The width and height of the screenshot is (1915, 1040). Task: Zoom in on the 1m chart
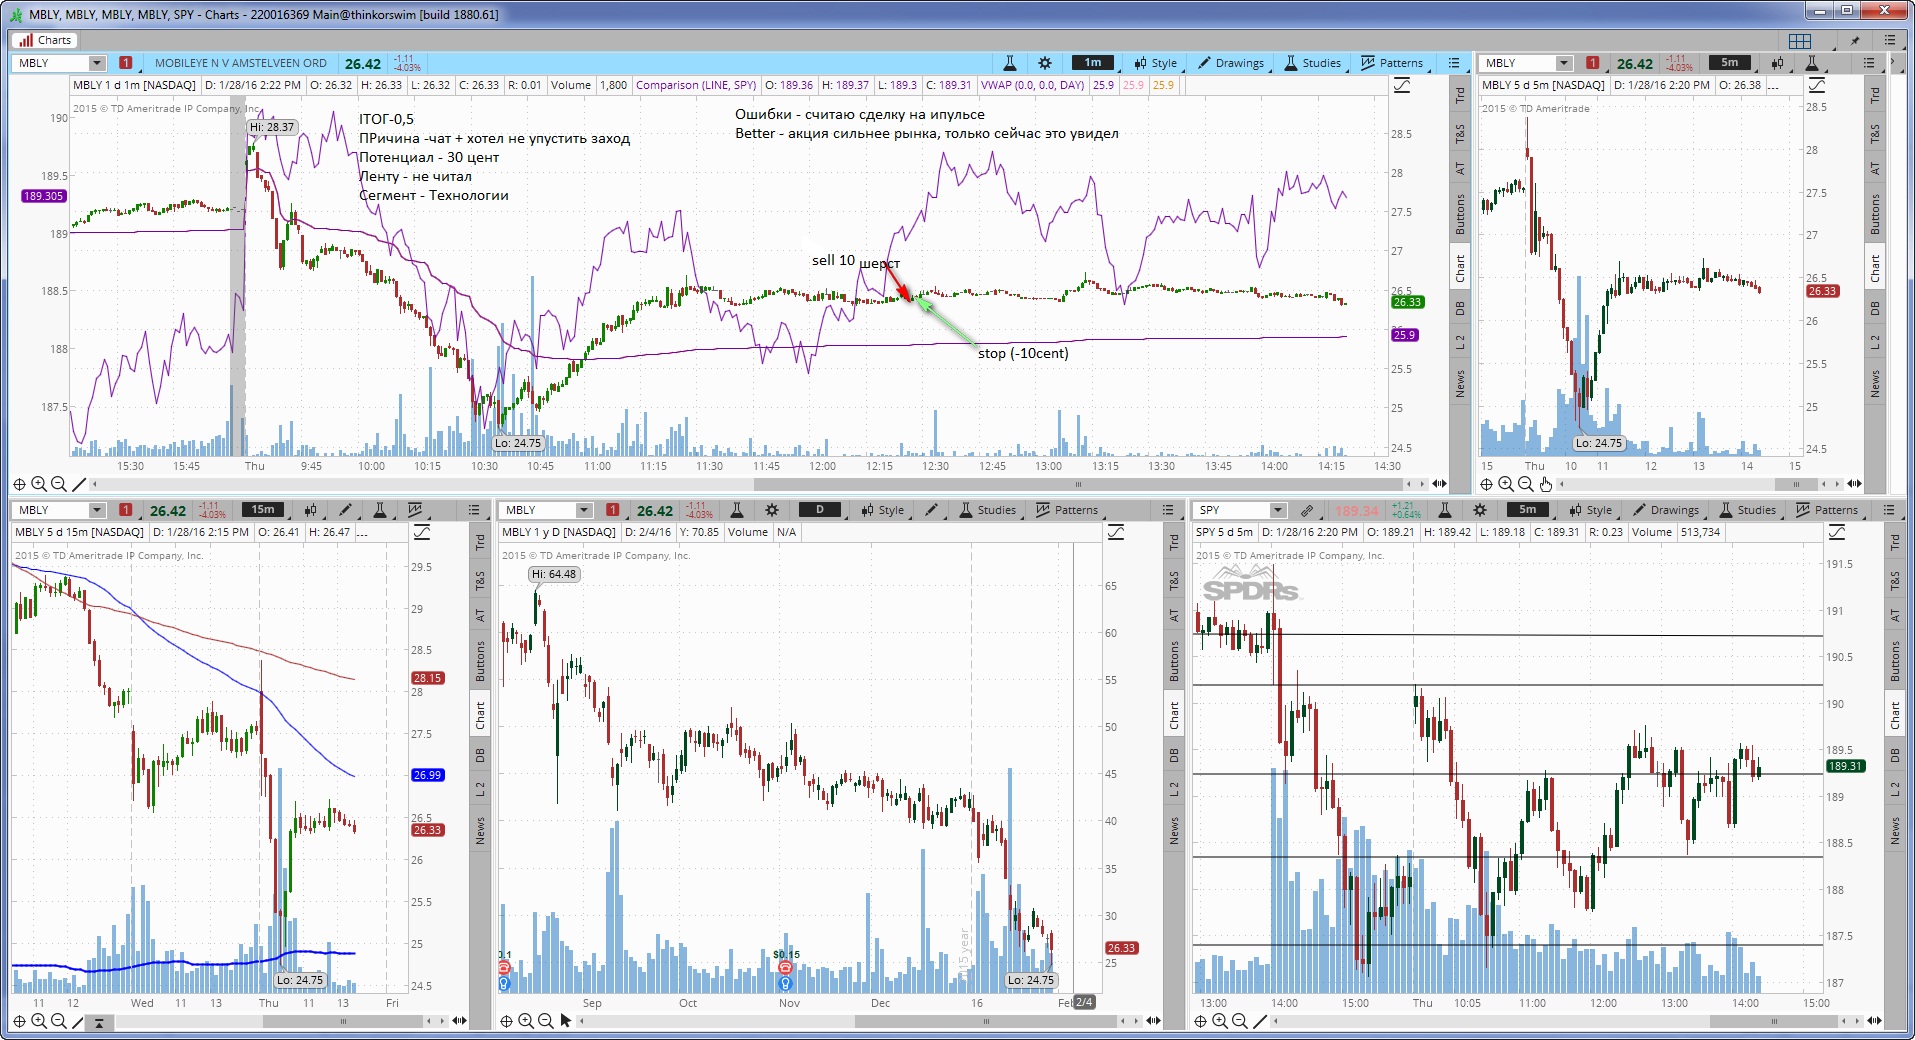[x=39, y=484]
